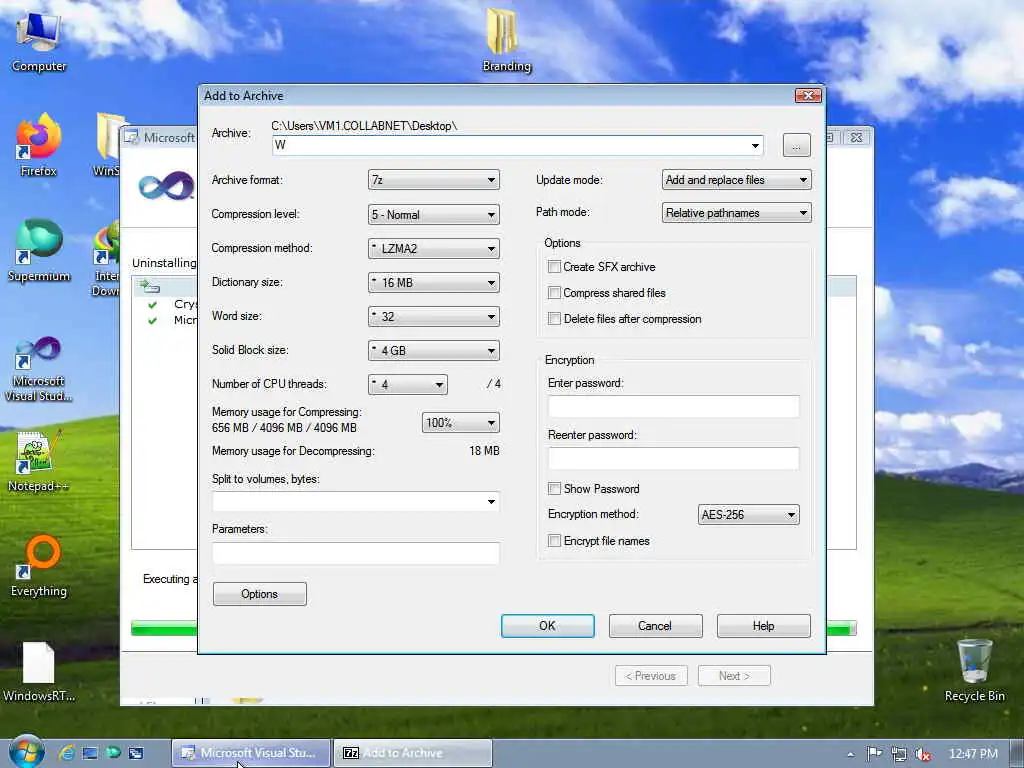Open the Branding folder on desktop
The height and width of the screenshot is (768, 1024).
505,40
